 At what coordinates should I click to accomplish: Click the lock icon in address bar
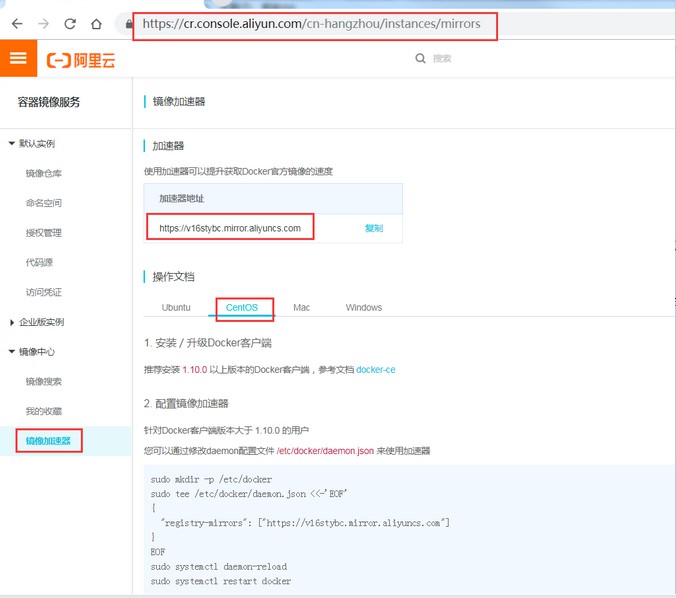click(x=129, y=24)
